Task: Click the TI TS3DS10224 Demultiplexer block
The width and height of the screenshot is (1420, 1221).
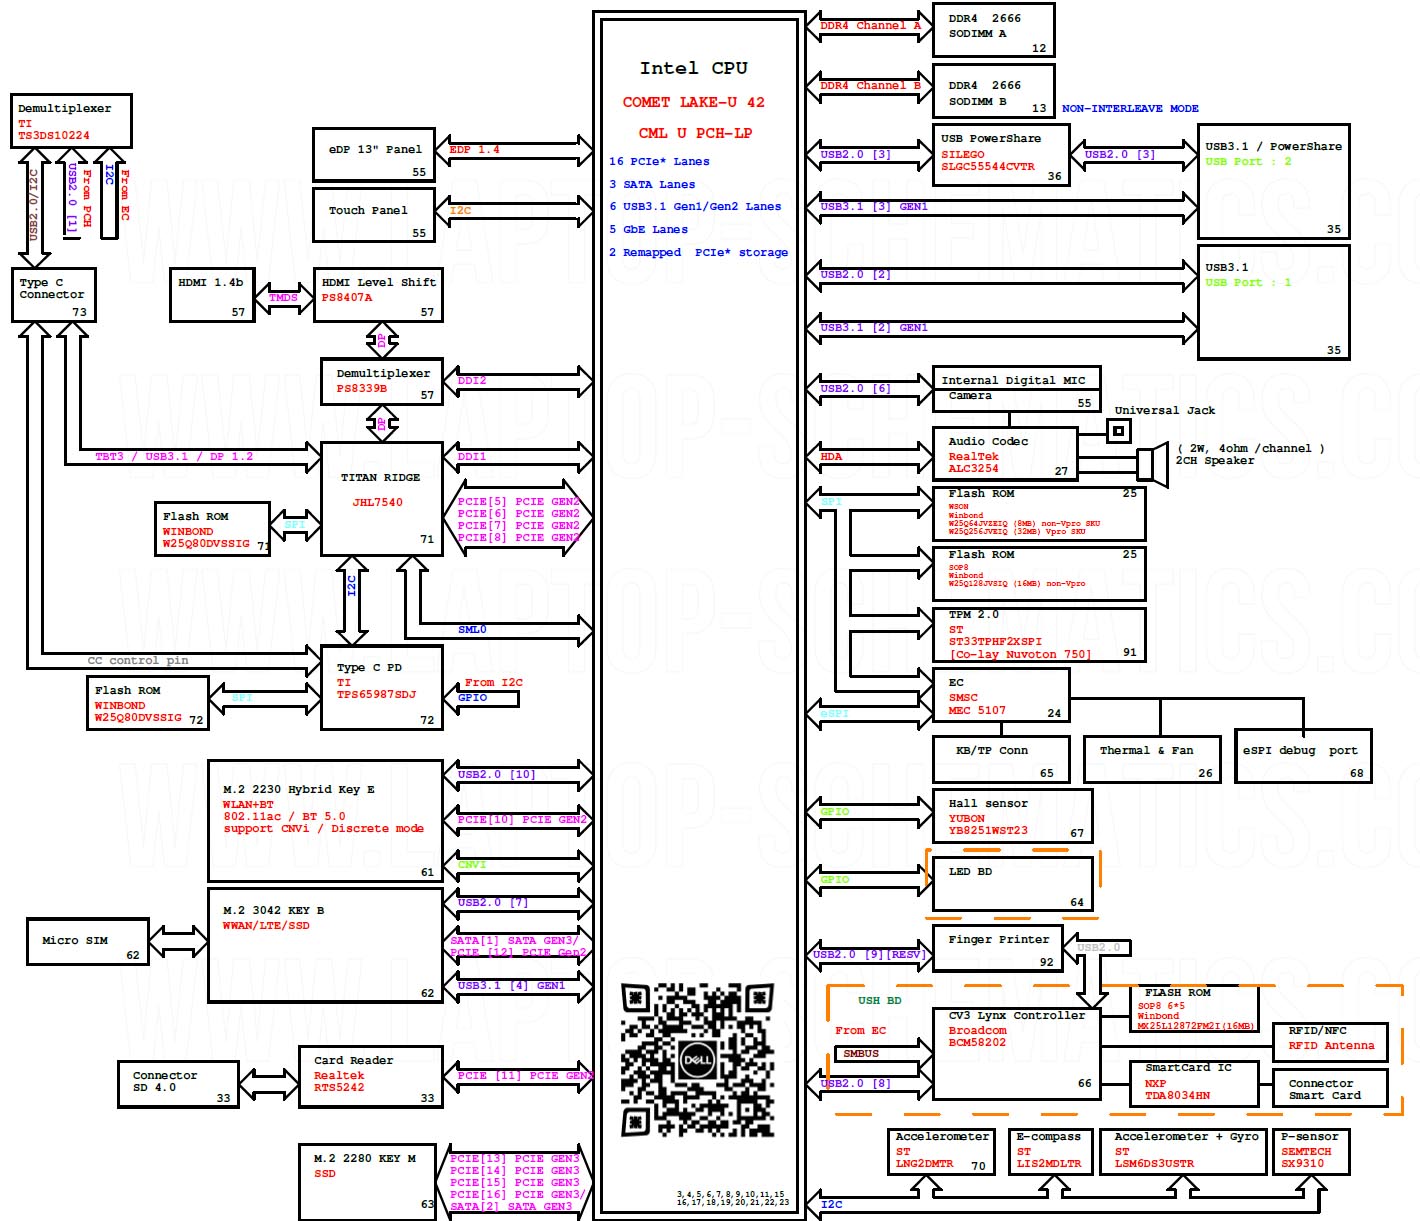Action: click(71, 120)
